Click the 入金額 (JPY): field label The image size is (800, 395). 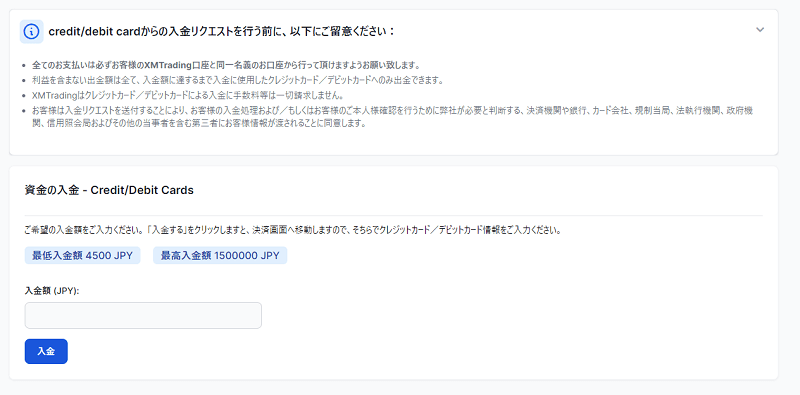(53, 290)
